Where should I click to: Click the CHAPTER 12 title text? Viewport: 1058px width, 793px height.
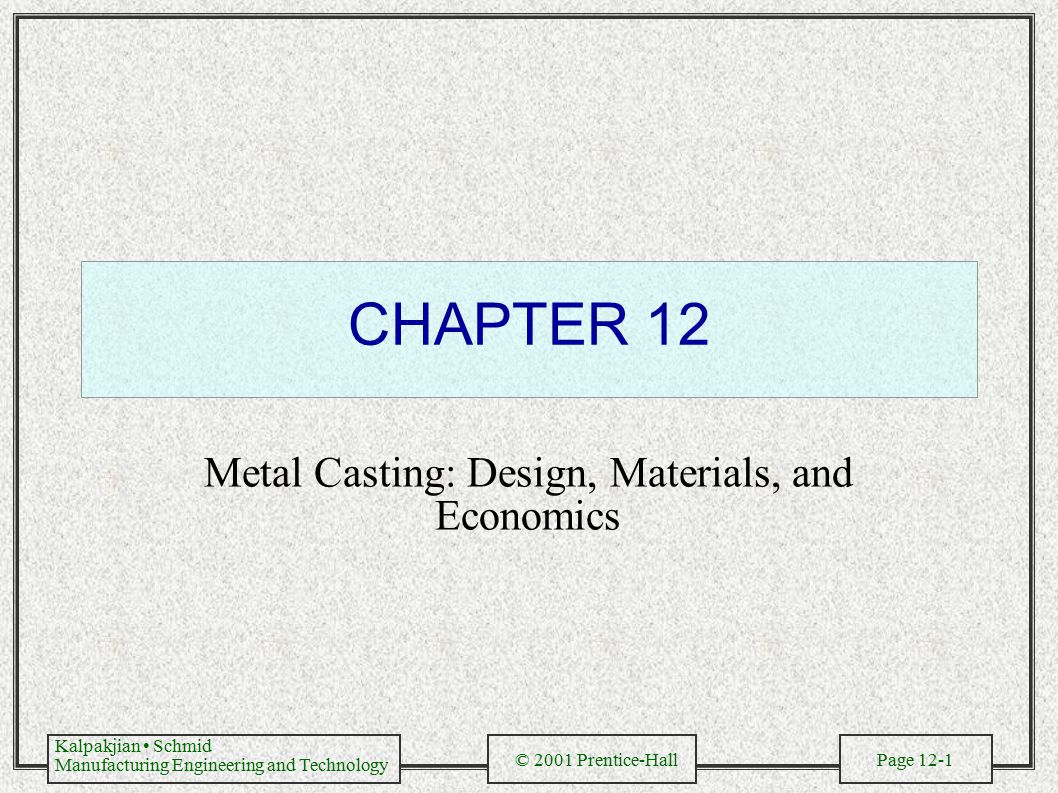pos(528,324)
